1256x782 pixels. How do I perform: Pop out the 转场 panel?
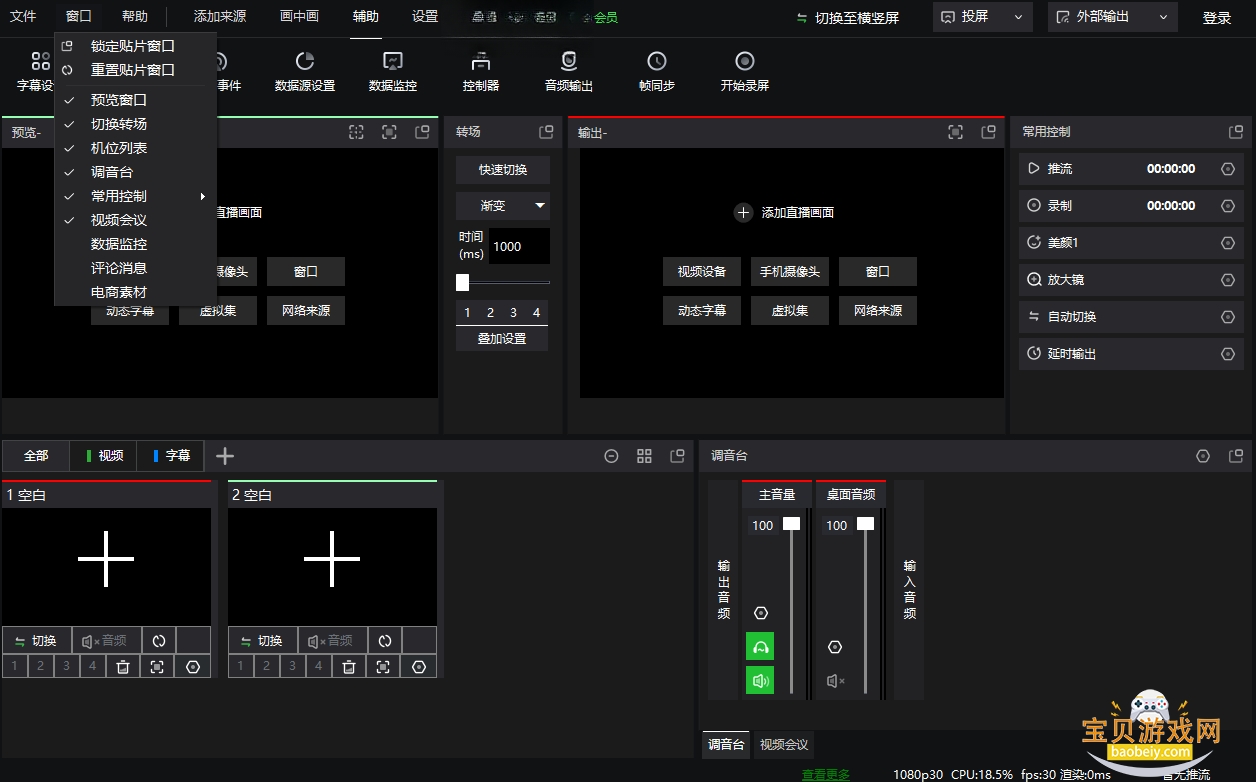pyautogui.click(x=546, y=132)
